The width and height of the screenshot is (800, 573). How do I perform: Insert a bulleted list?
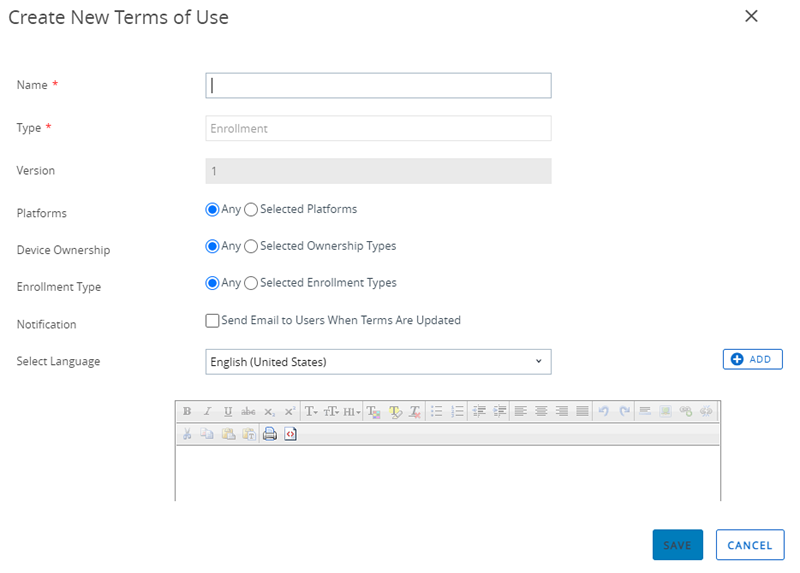click(x=437, y=411)
